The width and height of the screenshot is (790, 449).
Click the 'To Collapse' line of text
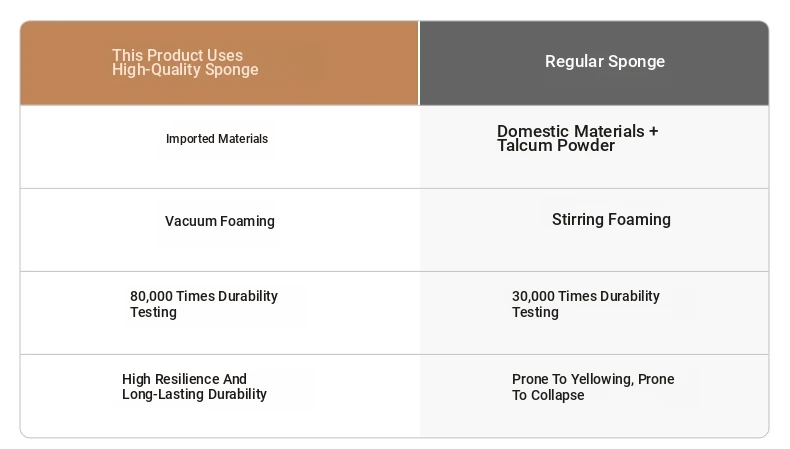[x=548, y=395]
